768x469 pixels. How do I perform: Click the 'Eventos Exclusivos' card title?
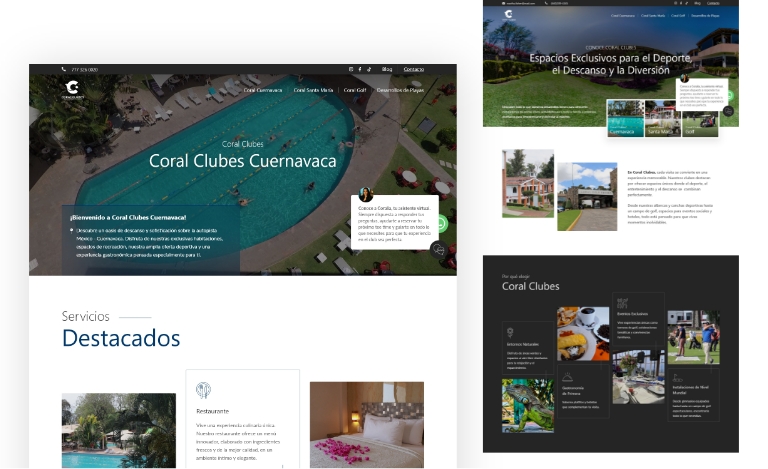click(x=632, y=314)
